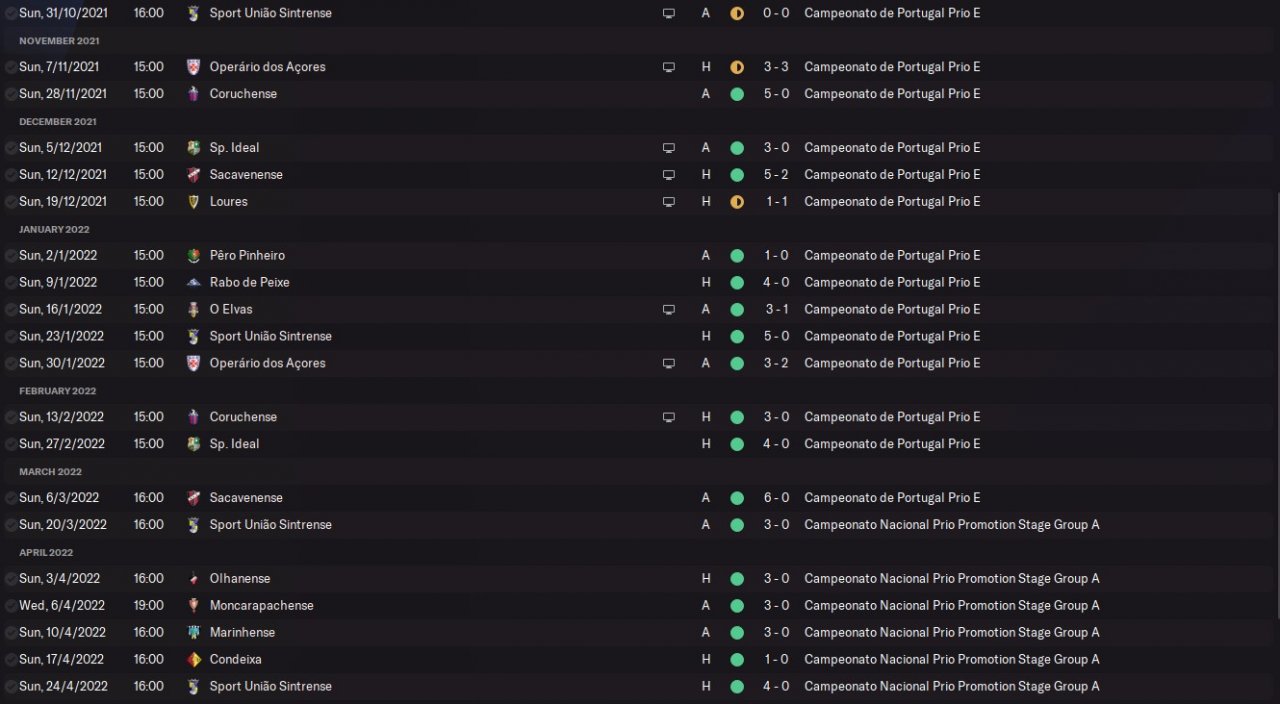Click the Rabo de Peixe club badge

[x=194, y=282]
